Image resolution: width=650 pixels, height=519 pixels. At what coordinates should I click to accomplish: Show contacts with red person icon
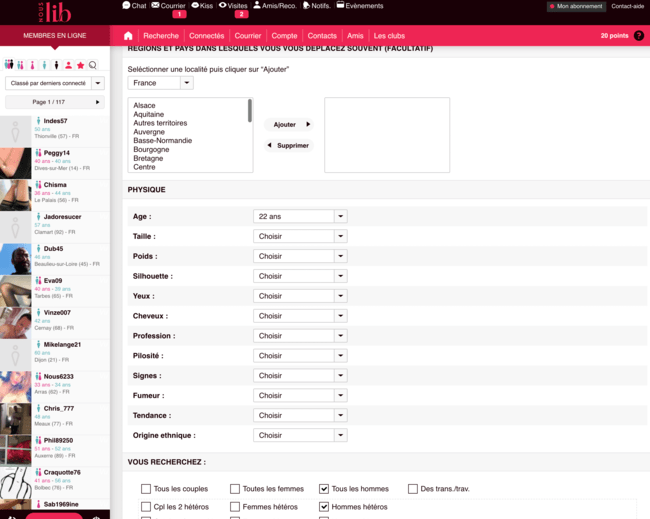click(68, 65)
